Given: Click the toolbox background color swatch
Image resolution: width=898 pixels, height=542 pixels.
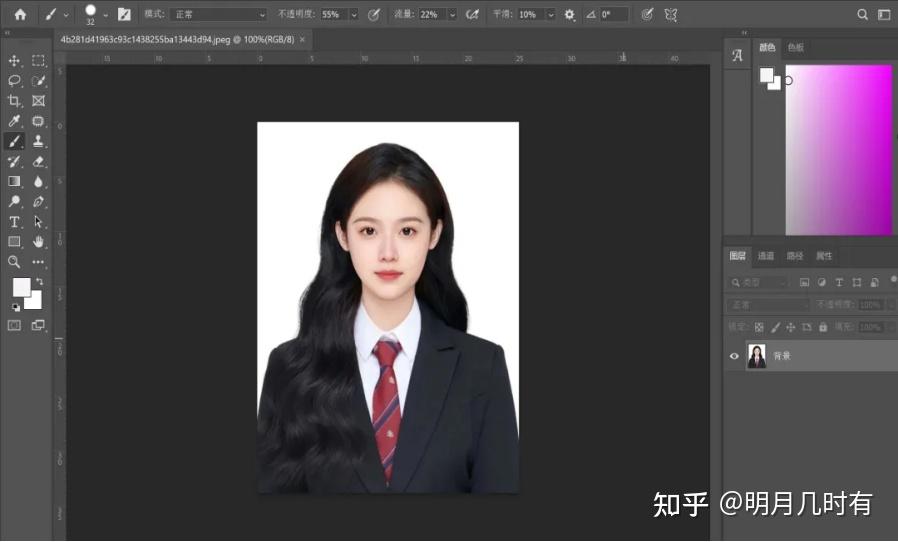Looking at the screenshot, I should coord(35,302).
